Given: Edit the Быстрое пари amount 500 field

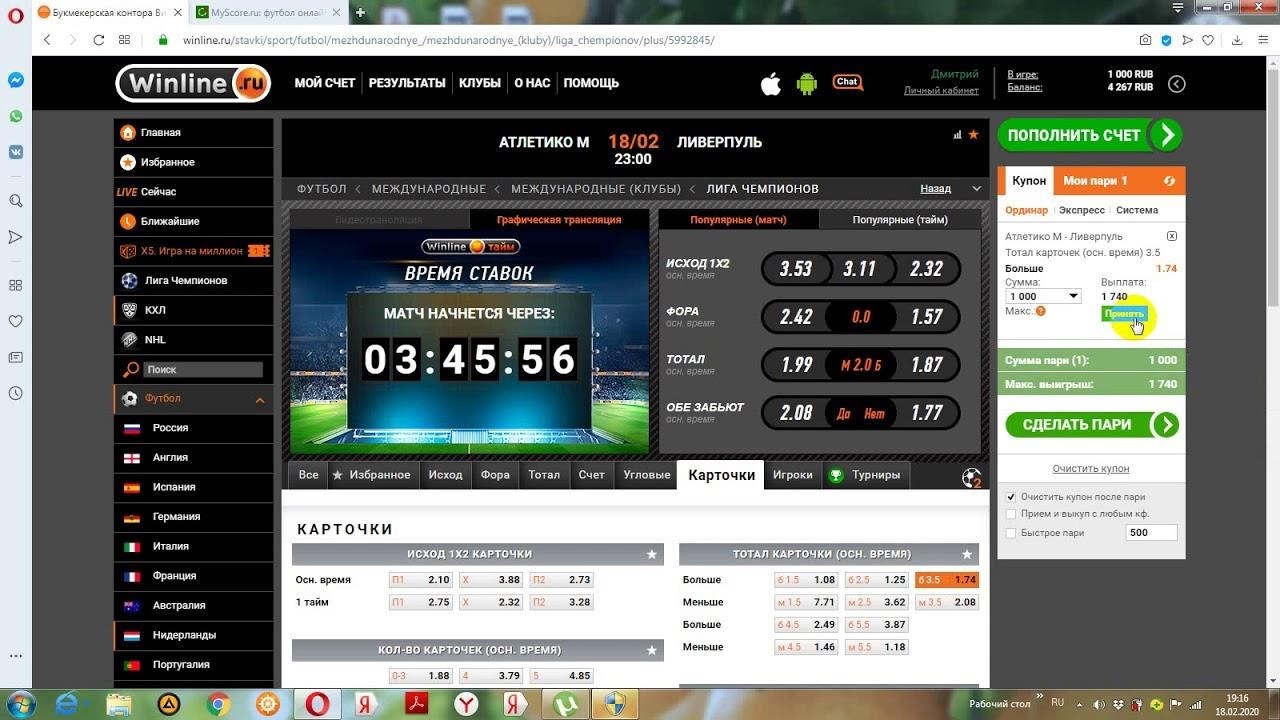Looking at the screenshot, I should coord(1151,533).
